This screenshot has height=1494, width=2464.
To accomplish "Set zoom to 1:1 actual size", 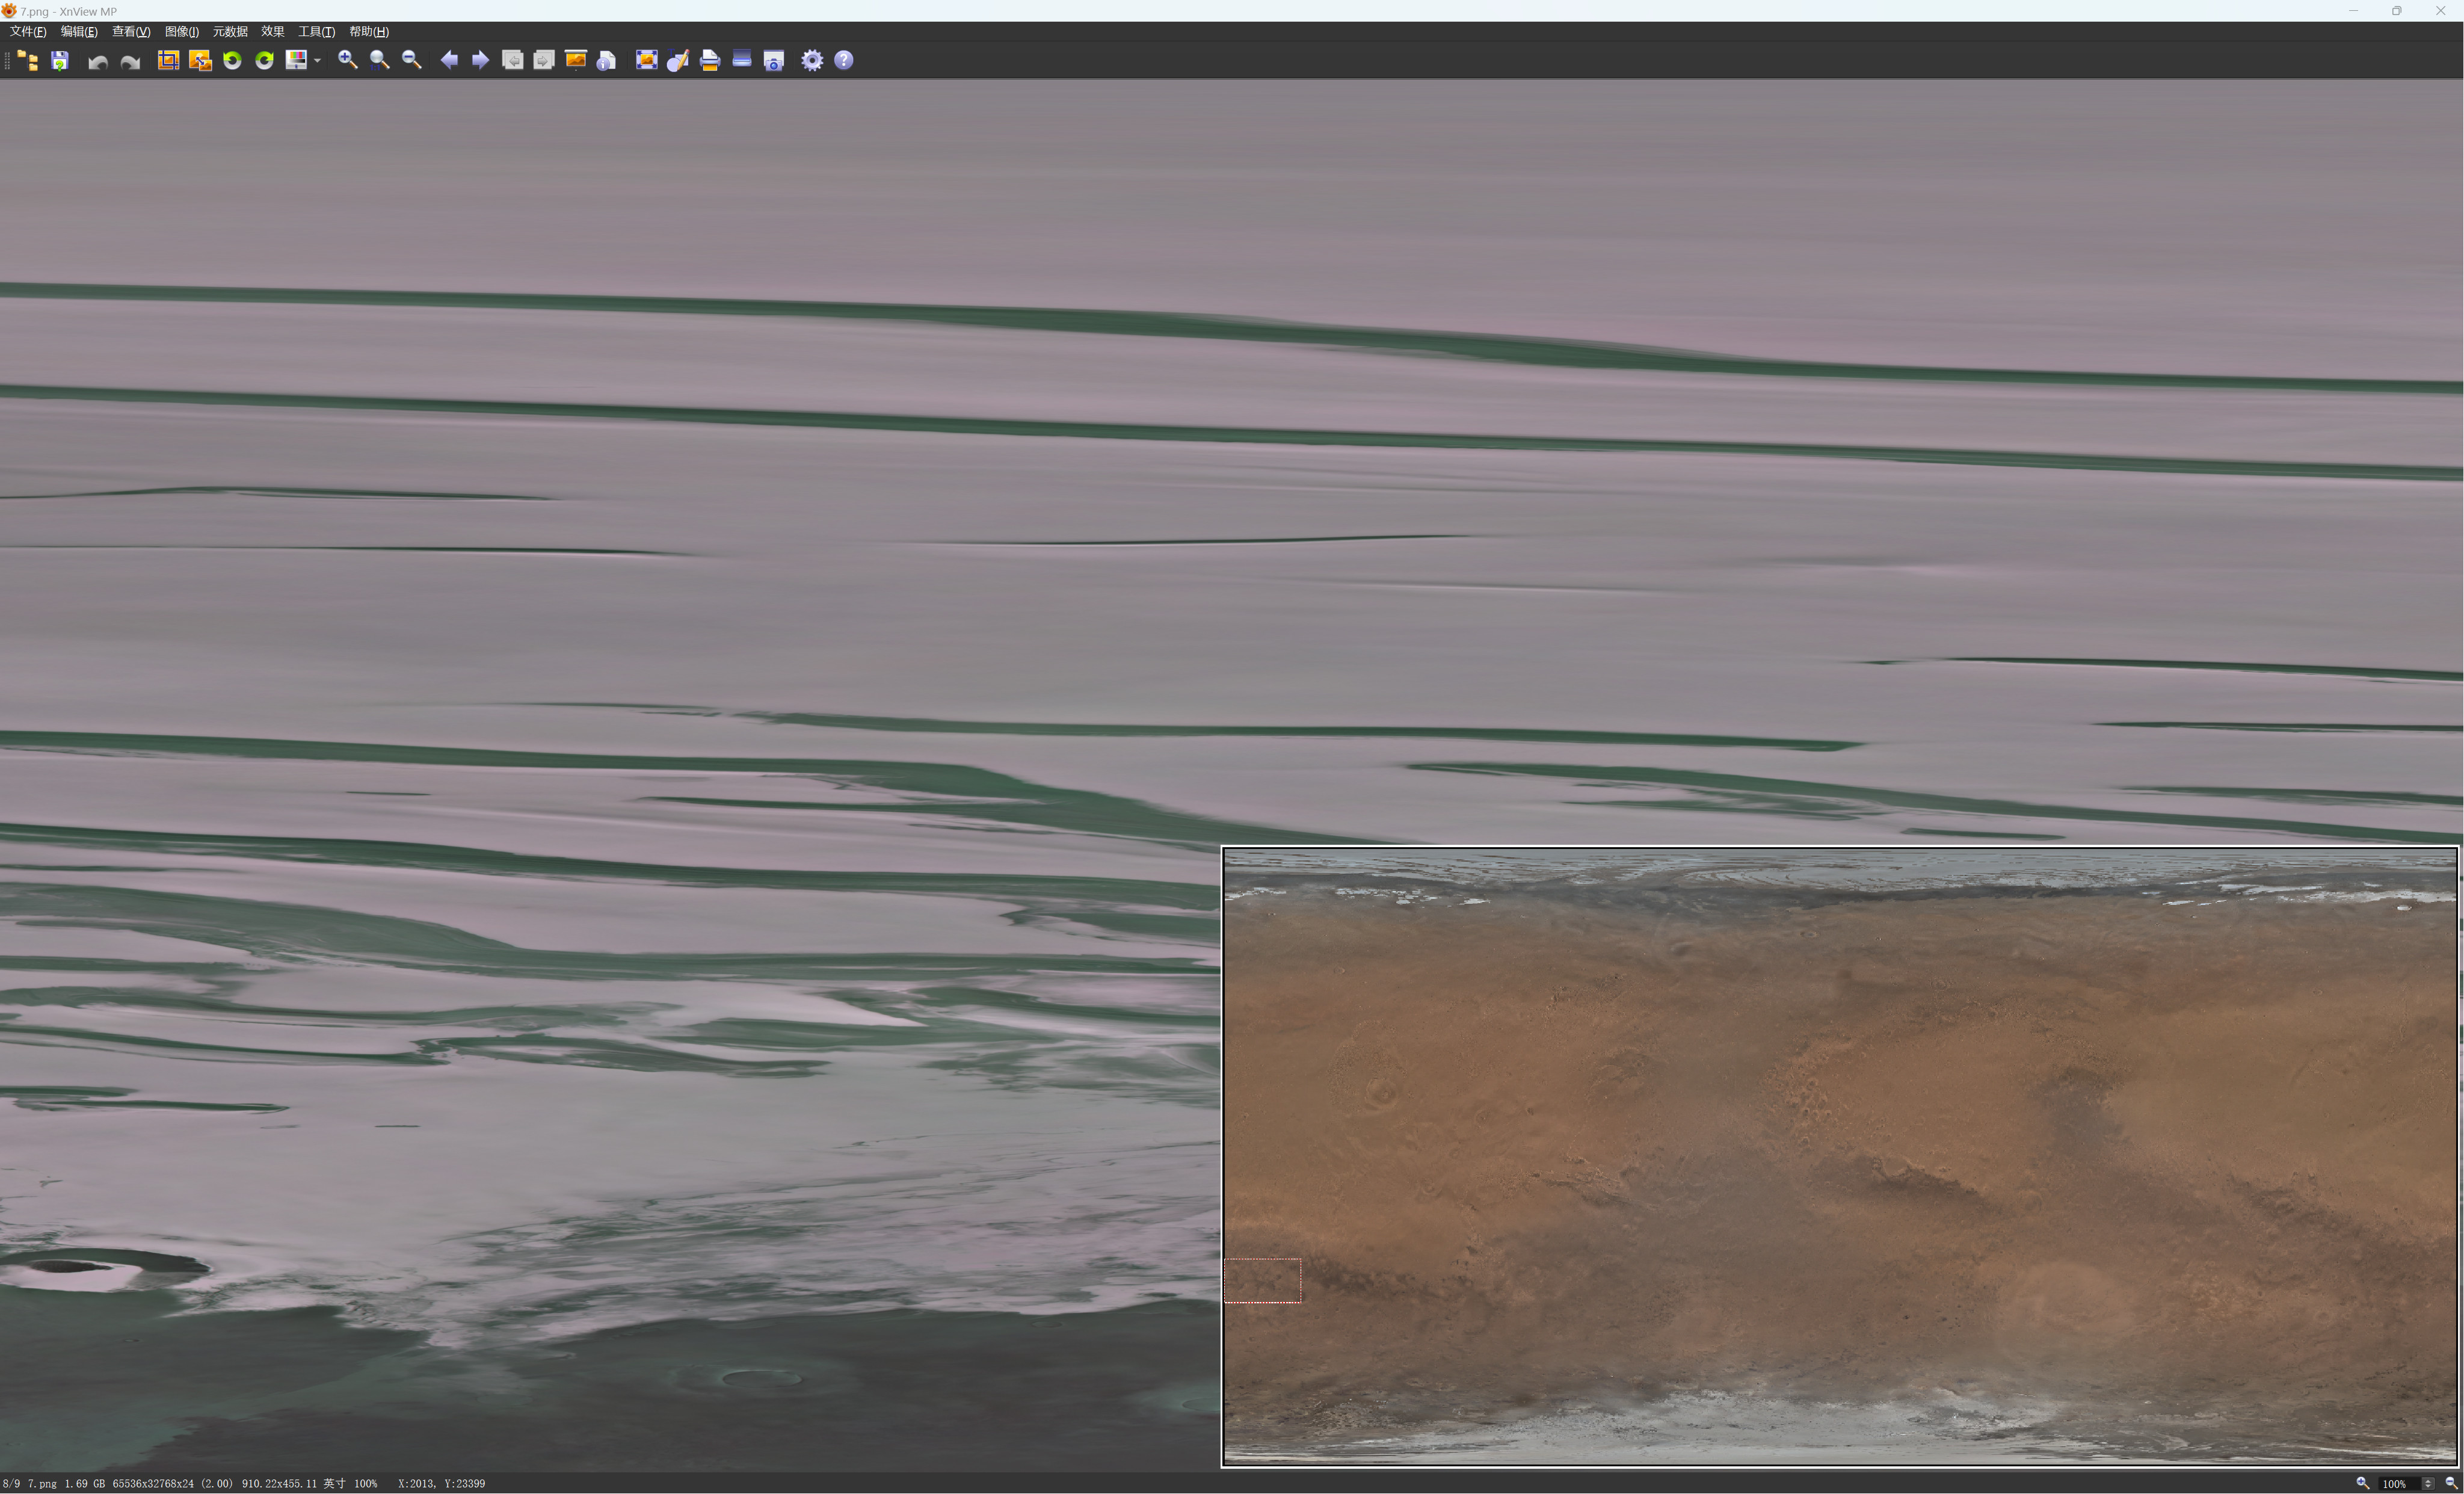I will 379,61.
